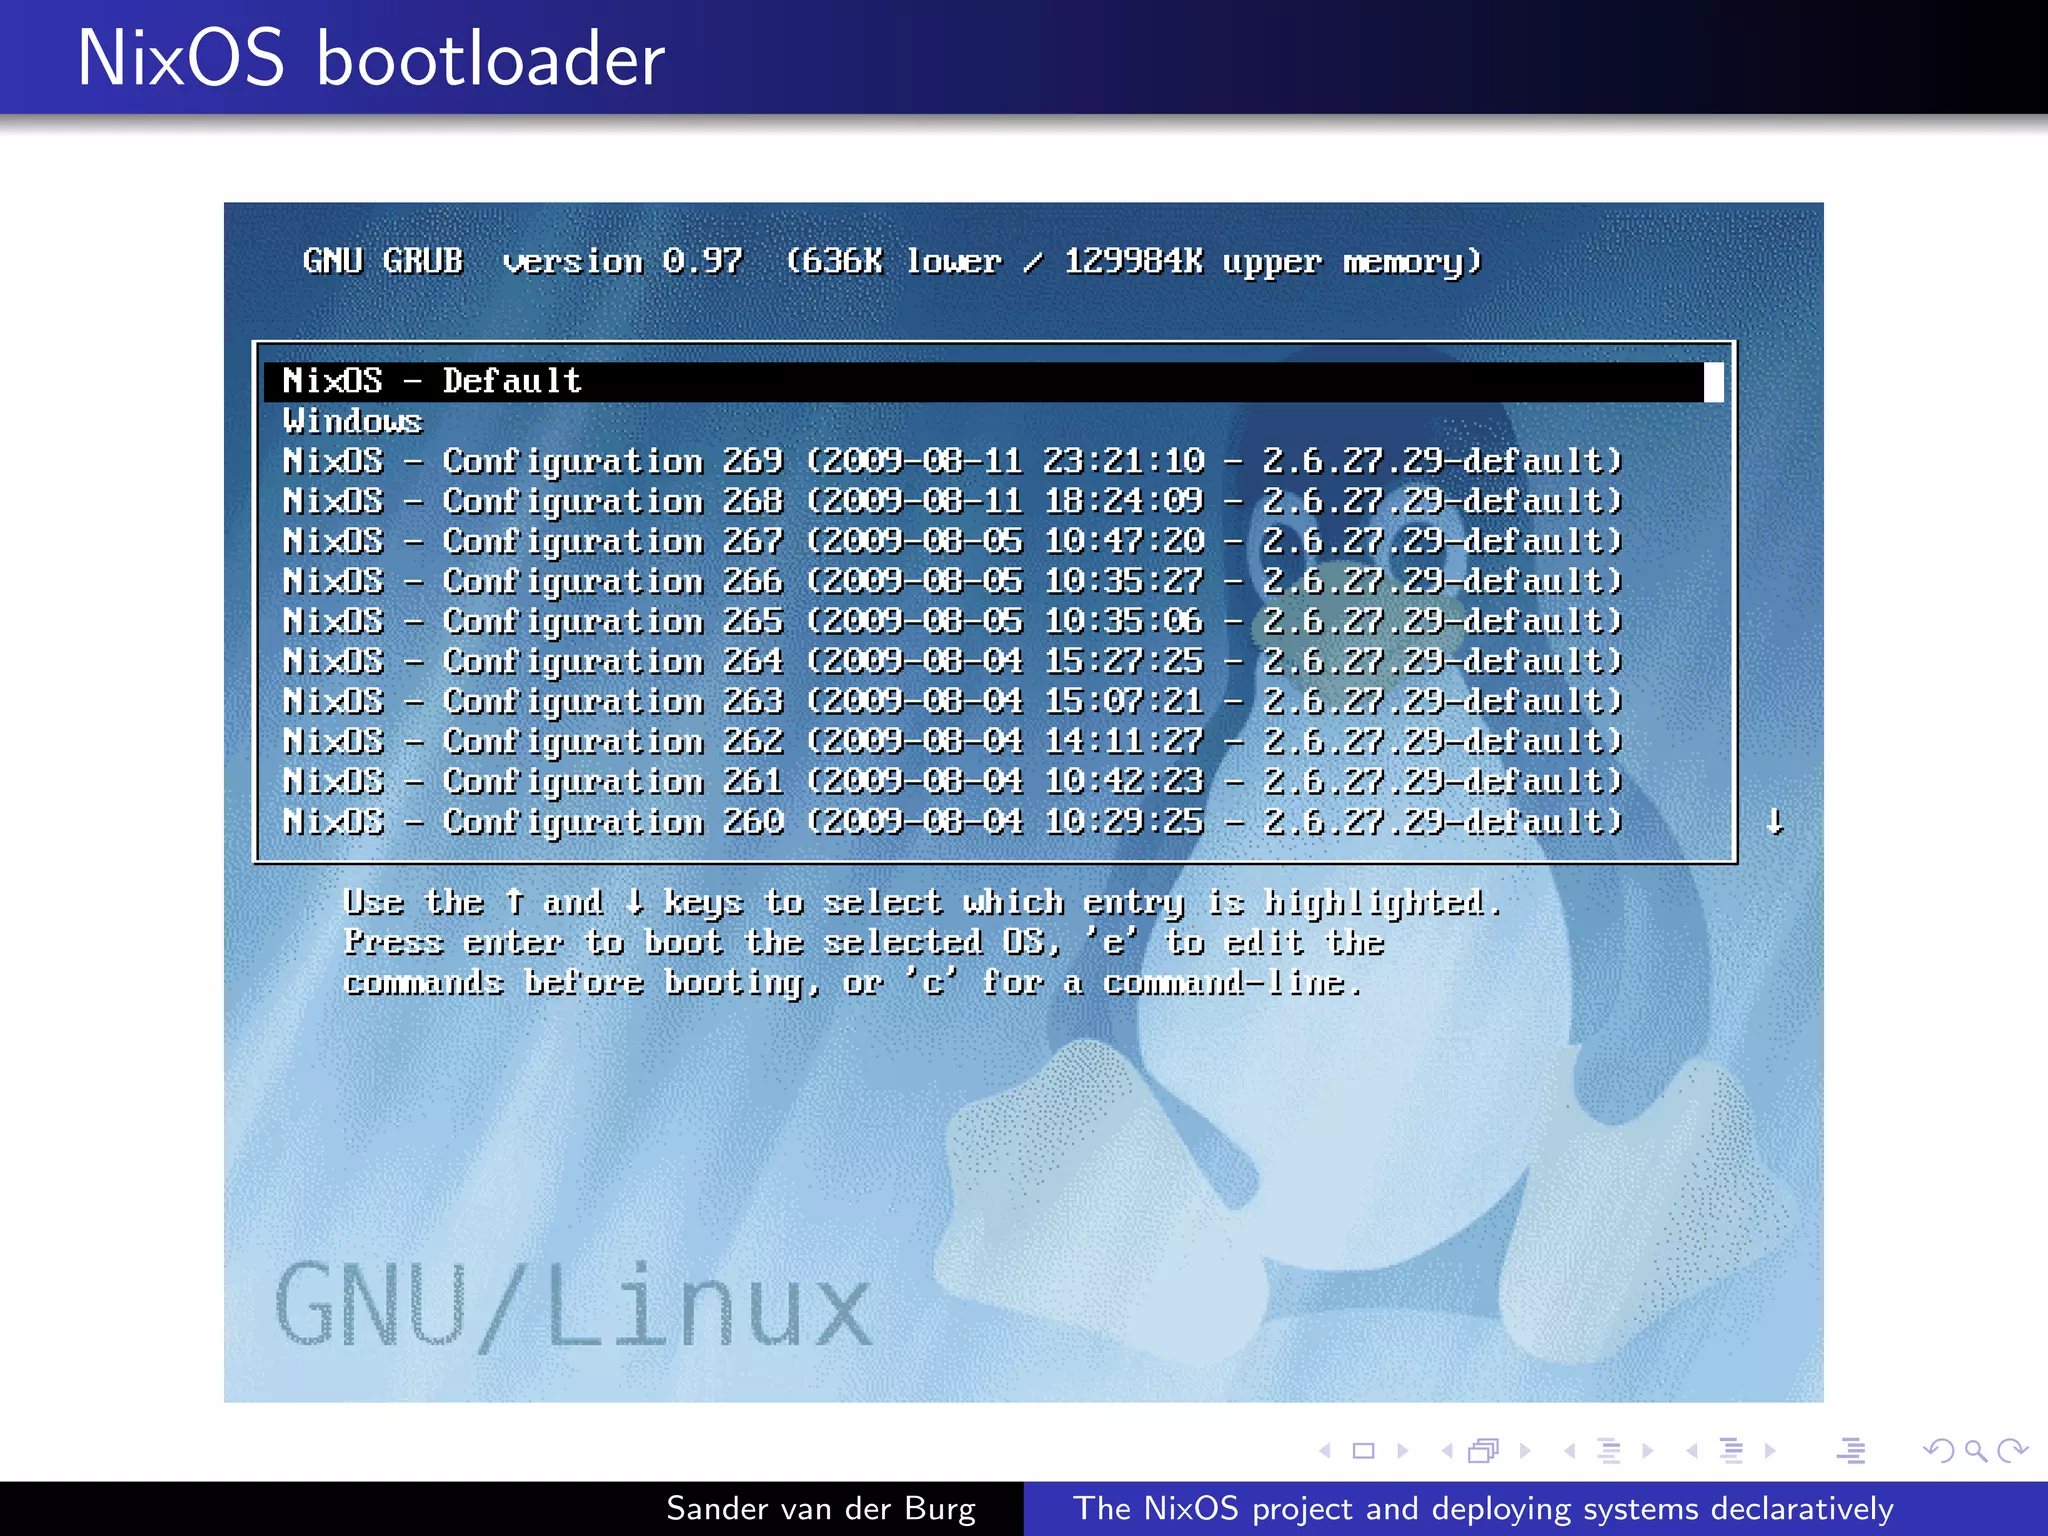Select NixOS Configuration 269 entry

coord(993,461)
